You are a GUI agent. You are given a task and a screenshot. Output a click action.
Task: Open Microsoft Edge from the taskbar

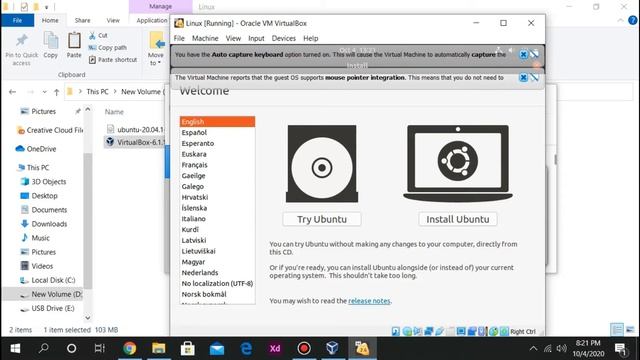(246, 348)
